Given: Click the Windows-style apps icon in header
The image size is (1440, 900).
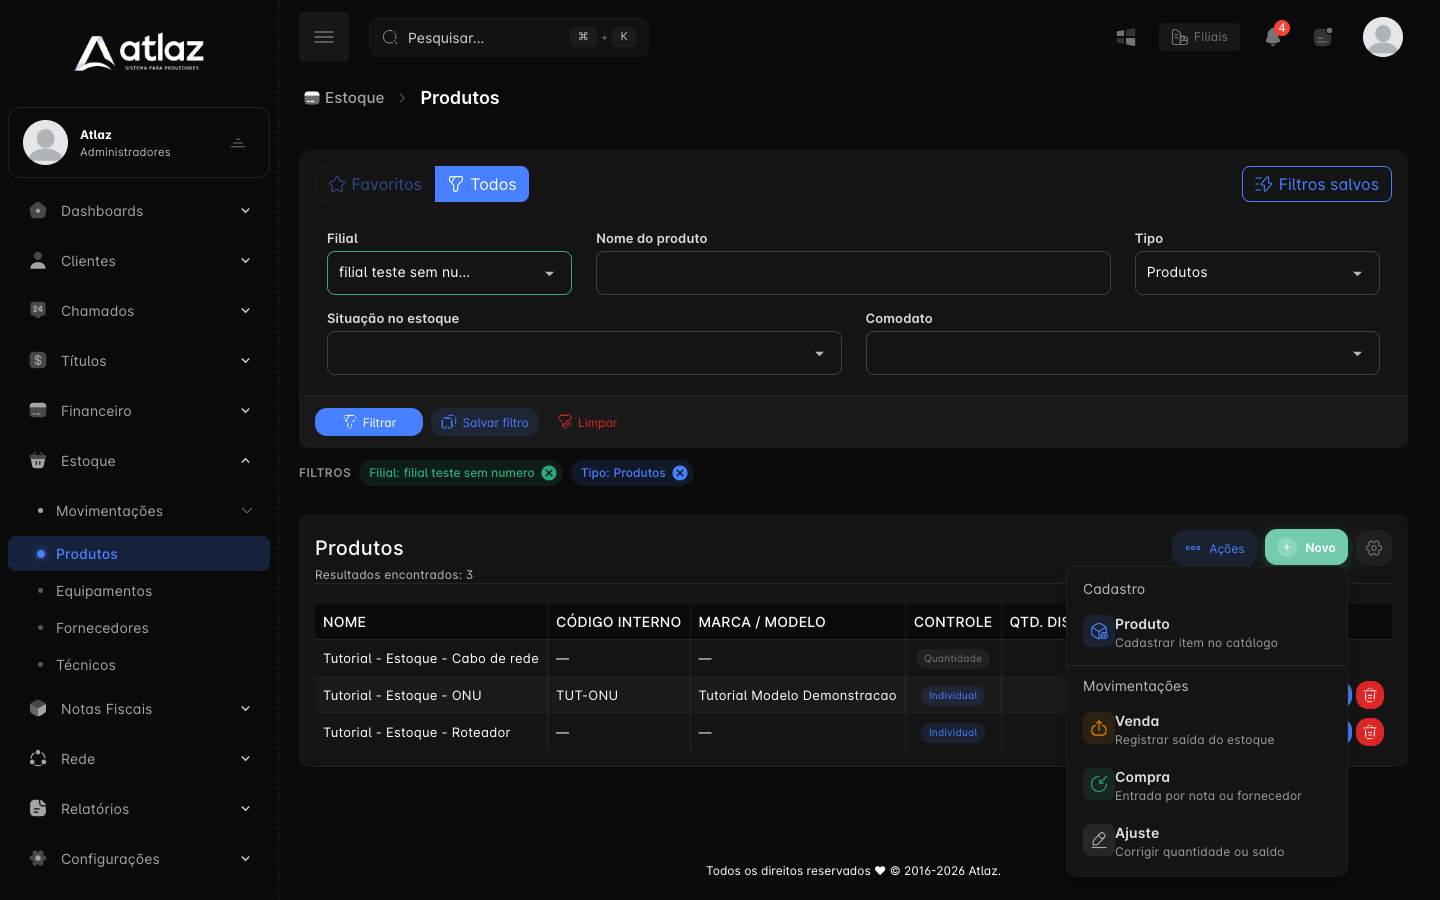Looking at the screenshot, I should click(1126, 37).
